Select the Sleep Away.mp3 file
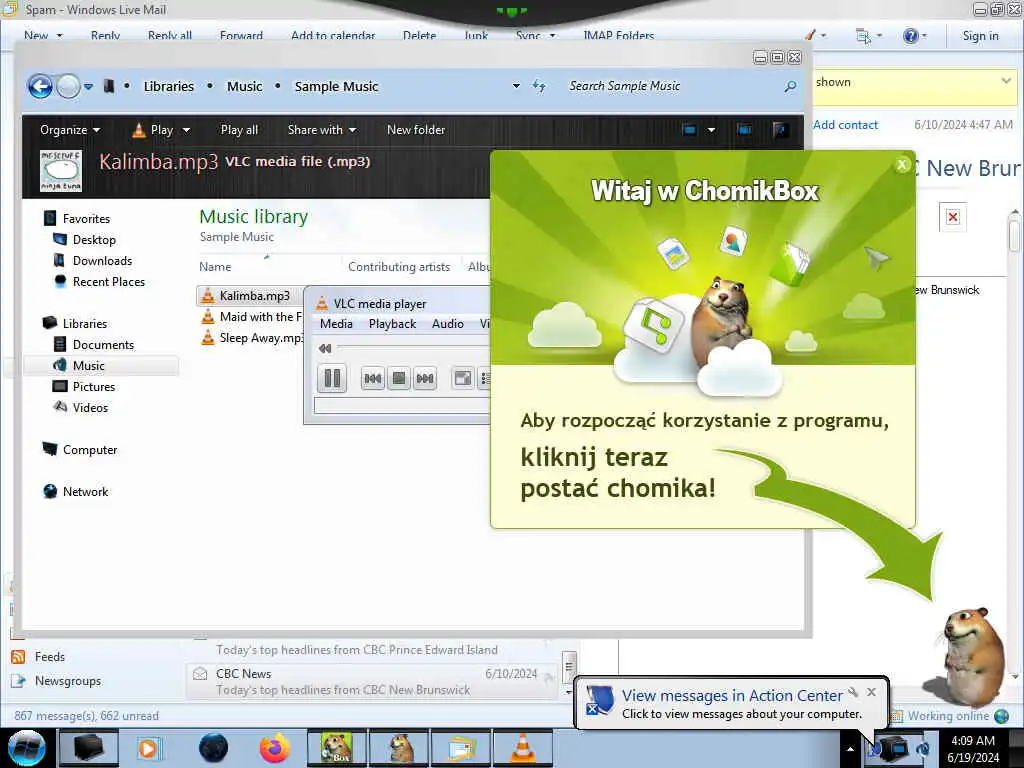The image size is (1024, 768). tap(251, 338)
